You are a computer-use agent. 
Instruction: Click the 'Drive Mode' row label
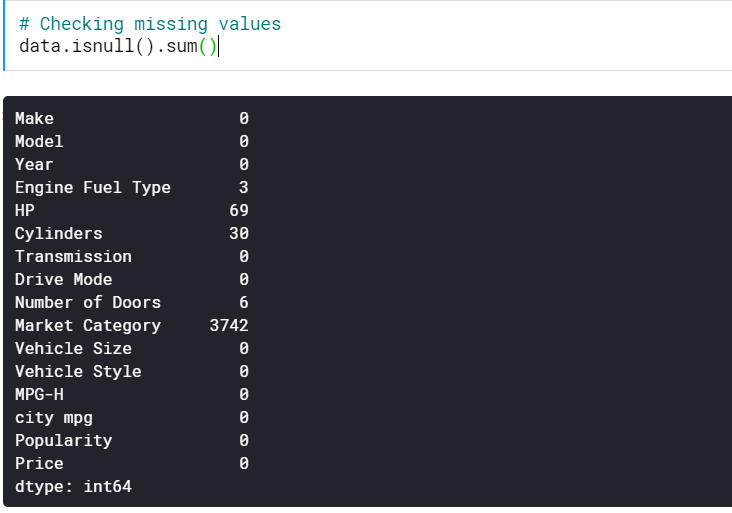[x=63, y=279]
